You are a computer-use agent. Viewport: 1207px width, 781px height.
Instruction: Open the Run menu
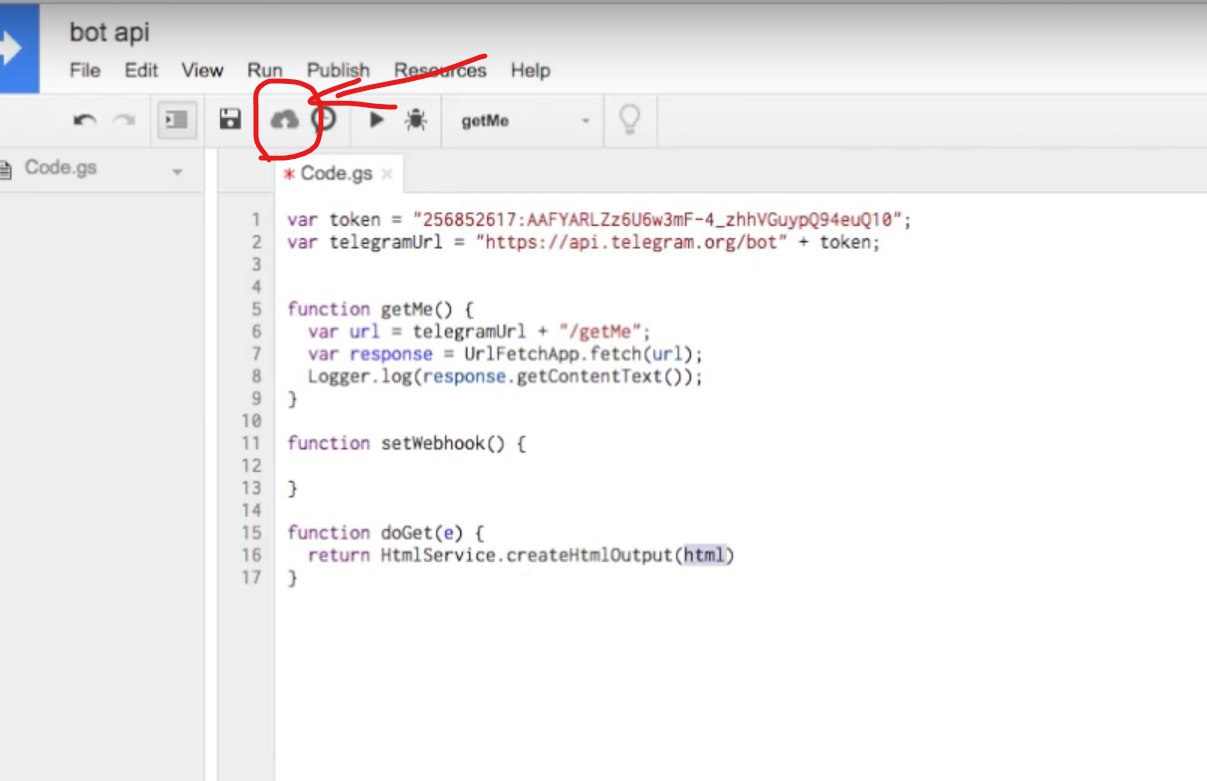point(265,70)
